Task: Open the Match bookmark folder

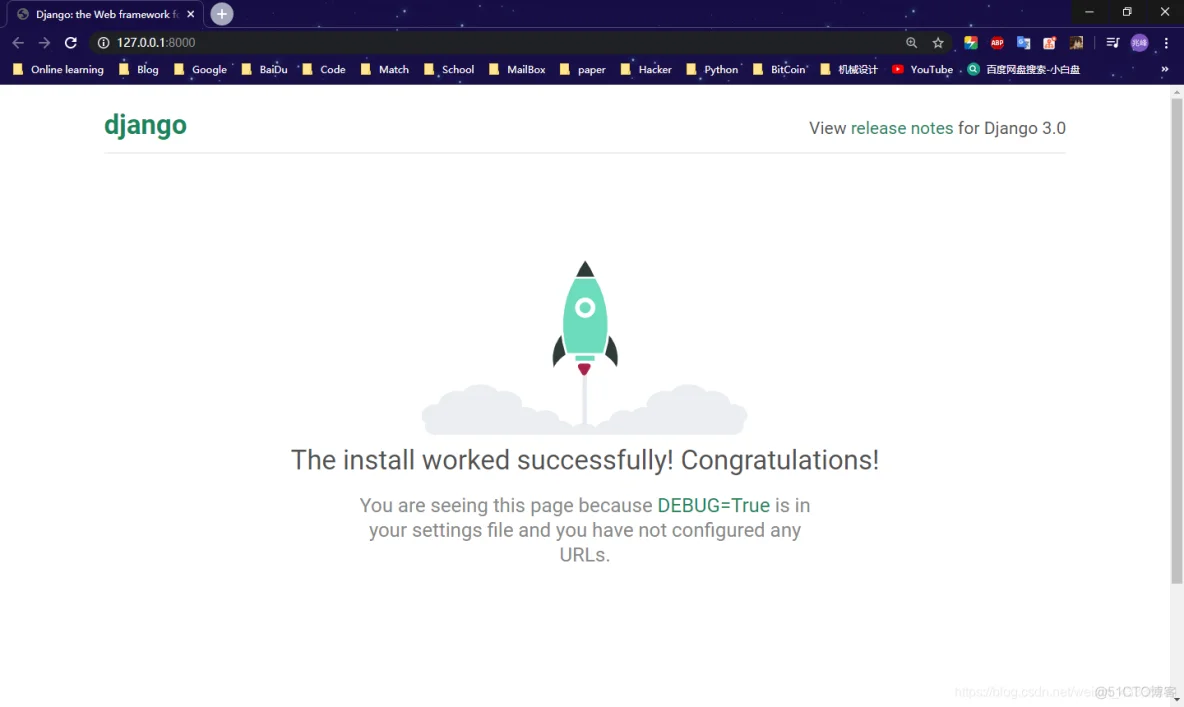Action: coord(385,69)
